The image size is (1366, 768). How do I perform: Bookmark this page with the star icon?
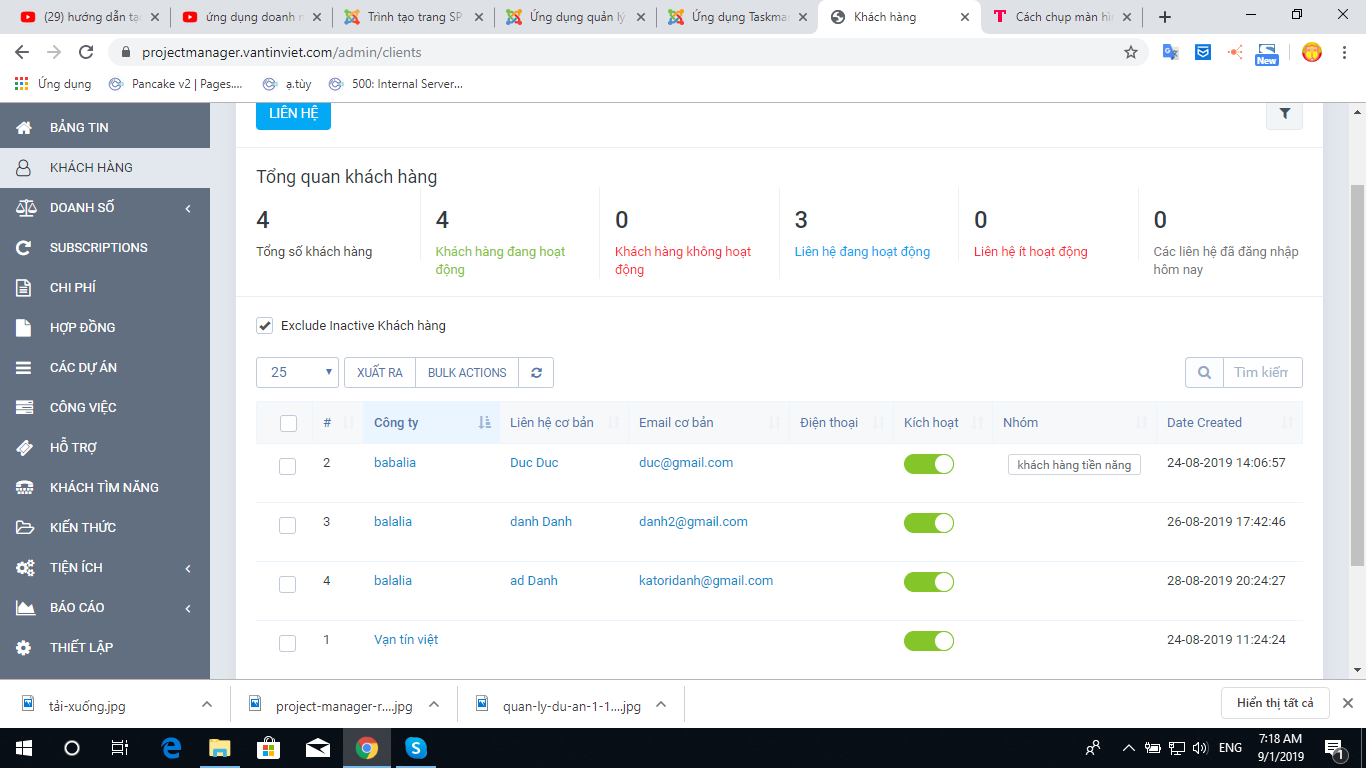(x=1131, y=52)
